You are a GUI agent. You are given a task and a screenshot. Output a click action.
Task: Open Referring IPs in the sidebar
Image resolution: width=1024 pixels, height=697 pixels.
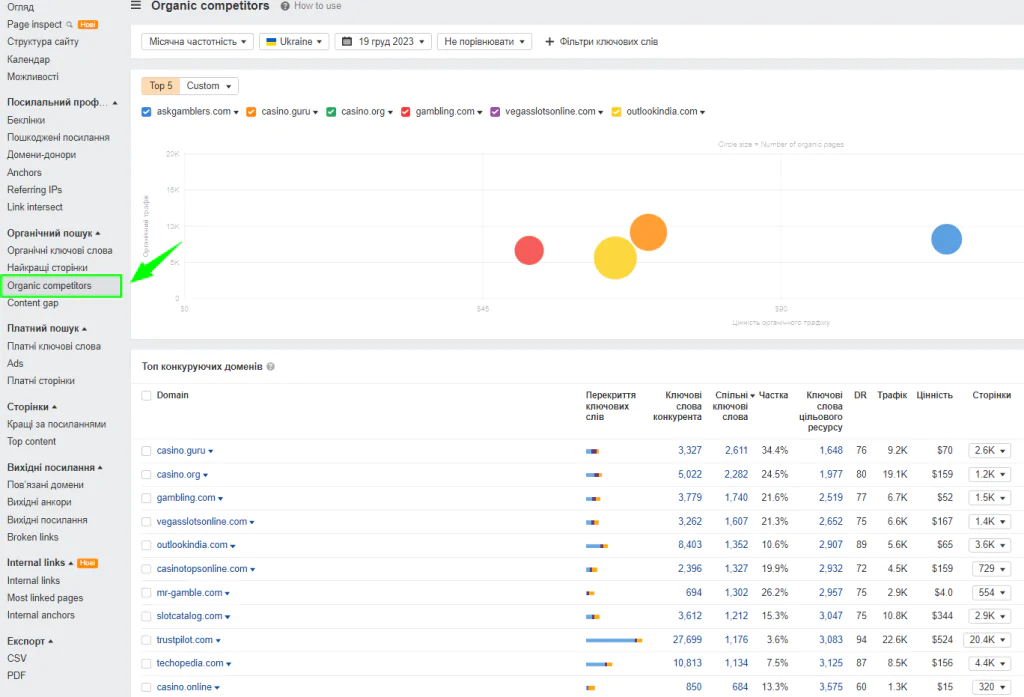[35, 190]
